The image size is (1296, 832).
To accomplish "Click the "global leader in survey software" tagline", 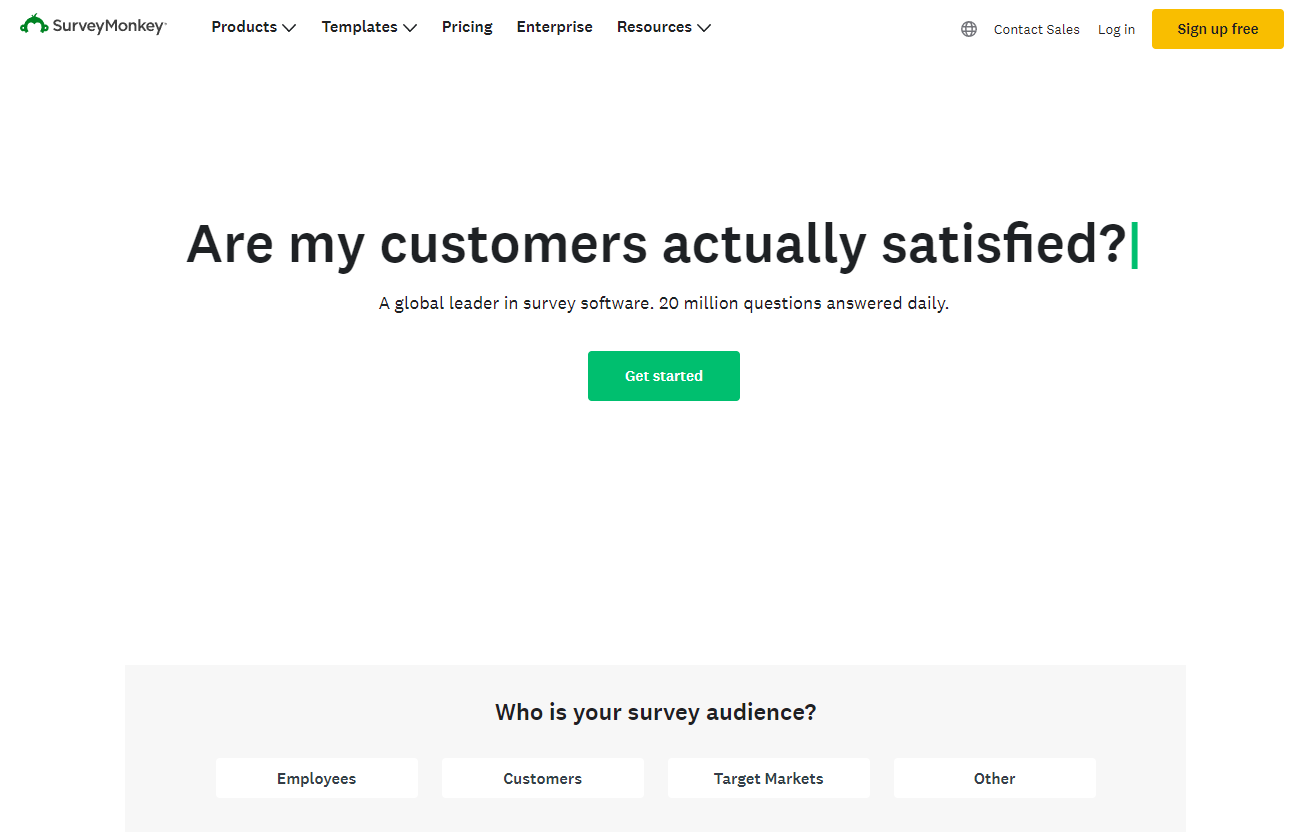I will [x=663, y=303].
